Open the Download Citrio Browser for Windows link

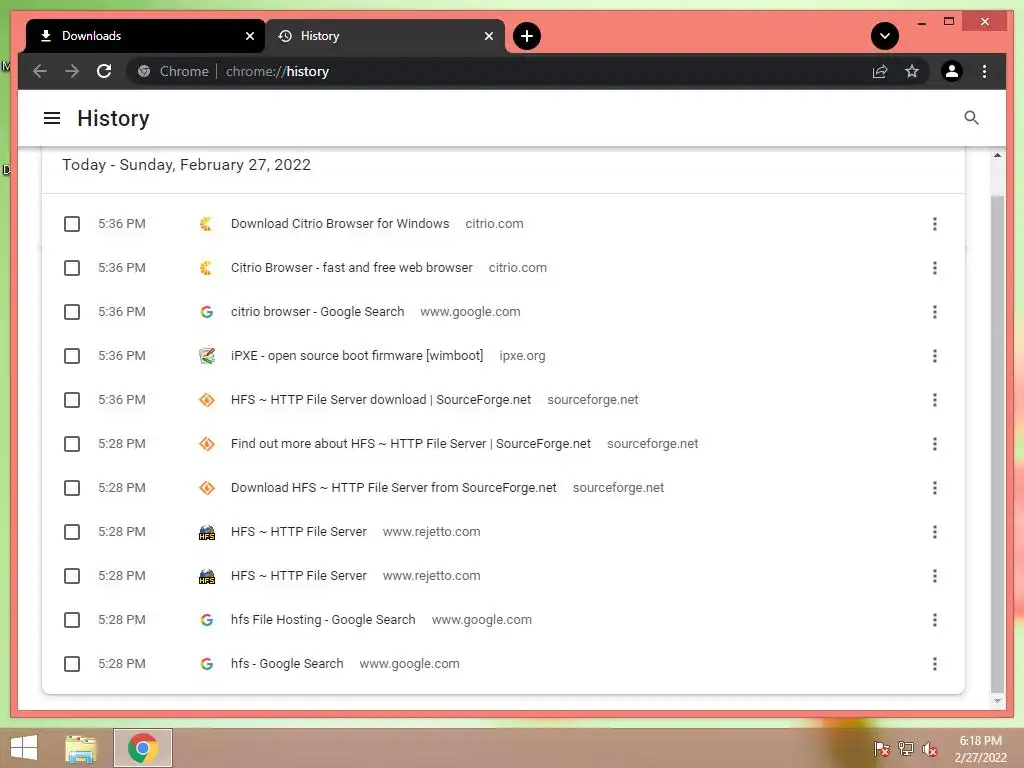(x=340, y=223)
